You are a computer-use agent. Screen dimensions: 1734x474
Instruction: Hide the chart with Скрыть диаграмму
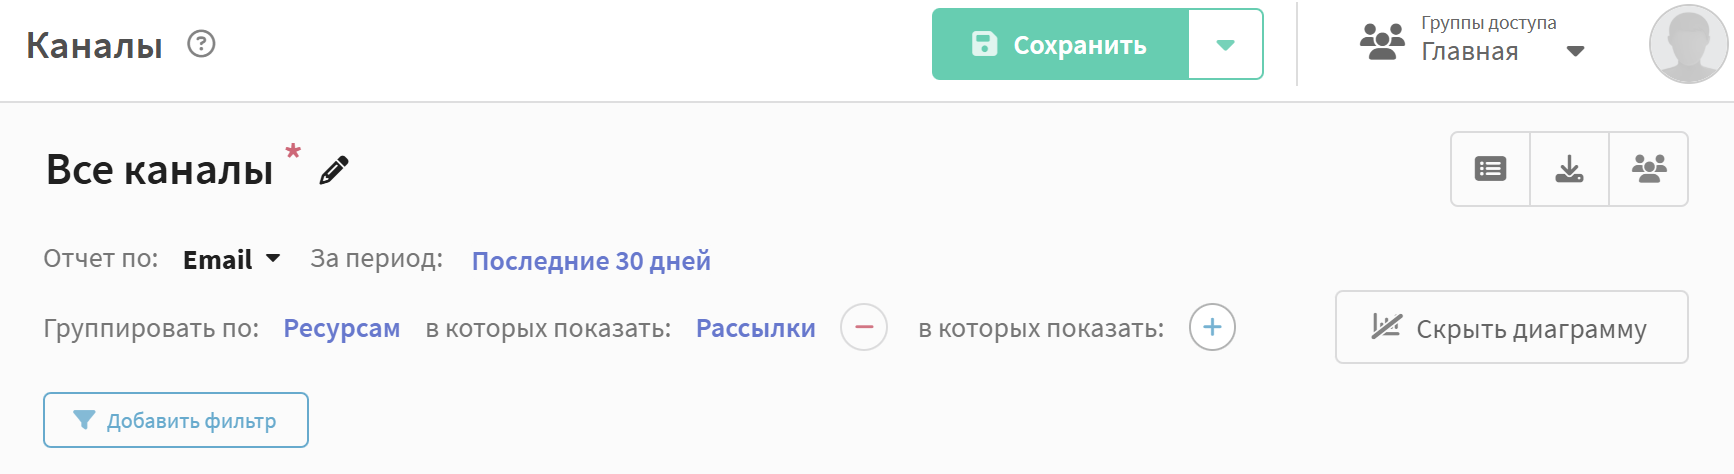(x=1511, y=327)
